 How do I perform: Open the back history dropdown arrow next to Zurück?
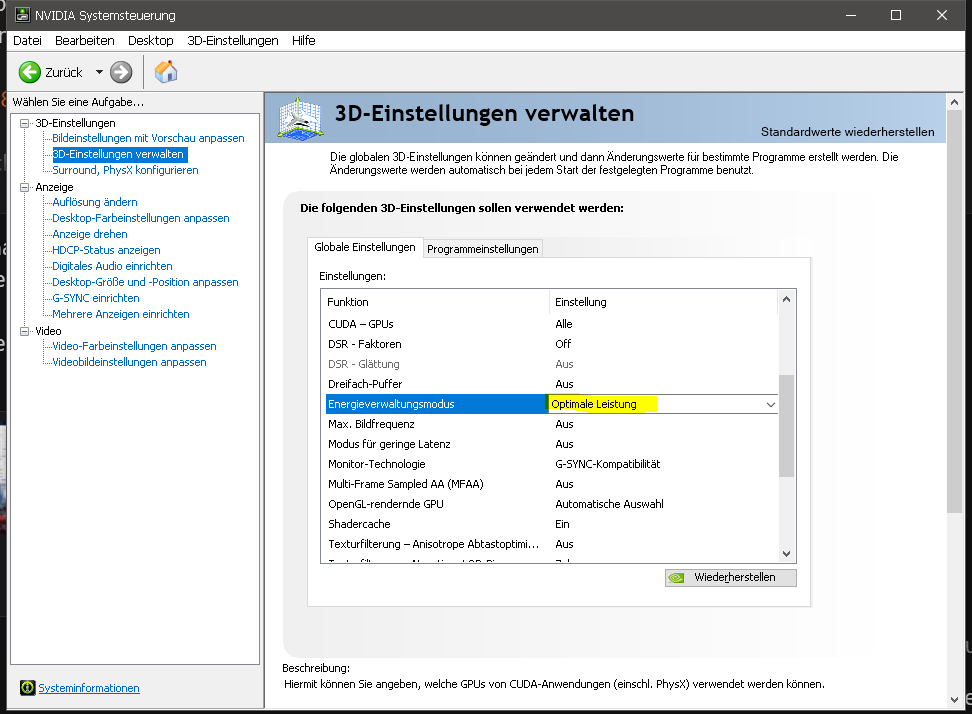(x=99, y=73)
